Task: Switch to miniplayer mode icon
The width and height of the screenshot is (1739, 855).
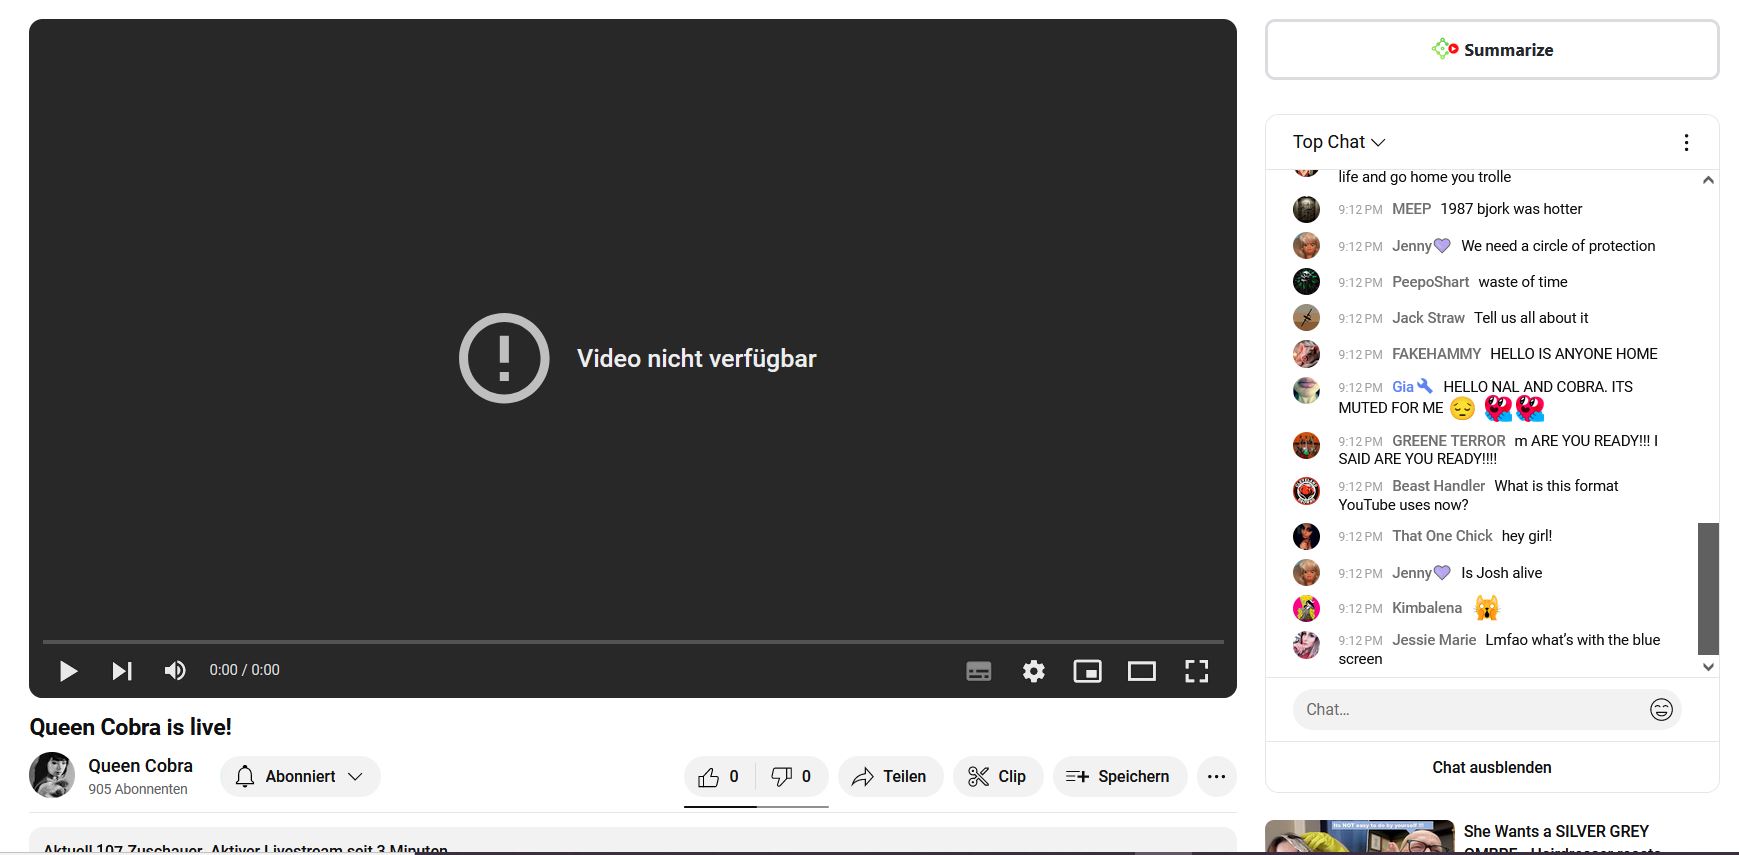Action: pyautogui.click(x=1088, y=671)
